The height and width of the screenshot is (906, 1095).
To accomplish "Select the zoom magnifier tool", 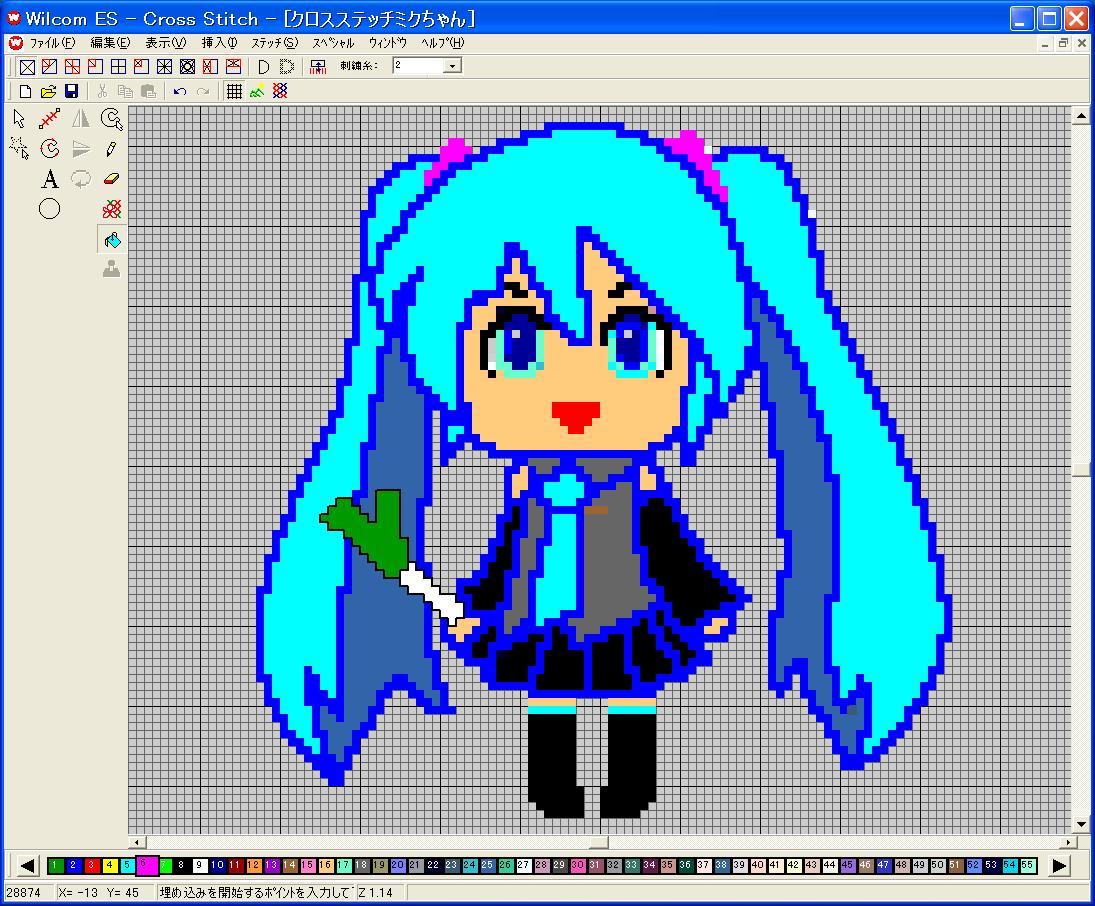I will pyautogui.click(x=112, y=119).
